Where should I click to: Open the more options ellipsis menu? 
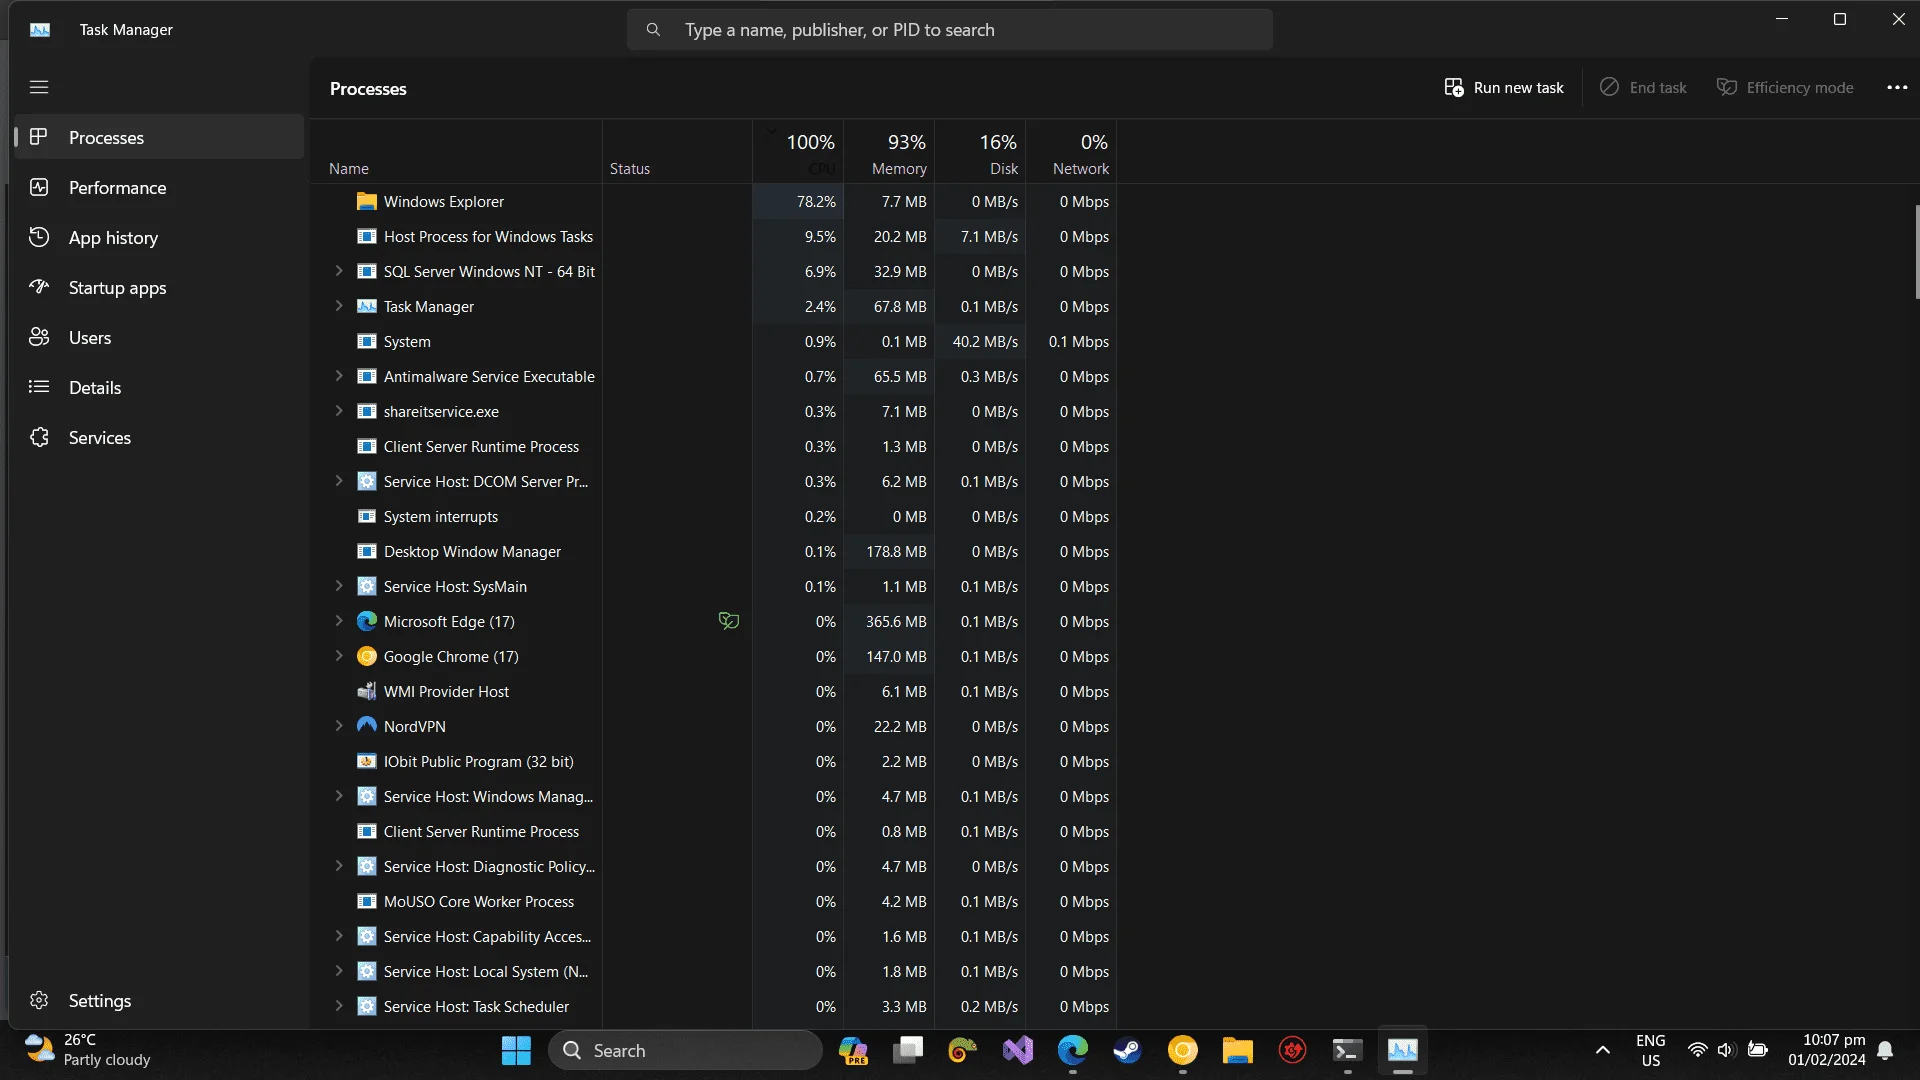coord(1897,88)
